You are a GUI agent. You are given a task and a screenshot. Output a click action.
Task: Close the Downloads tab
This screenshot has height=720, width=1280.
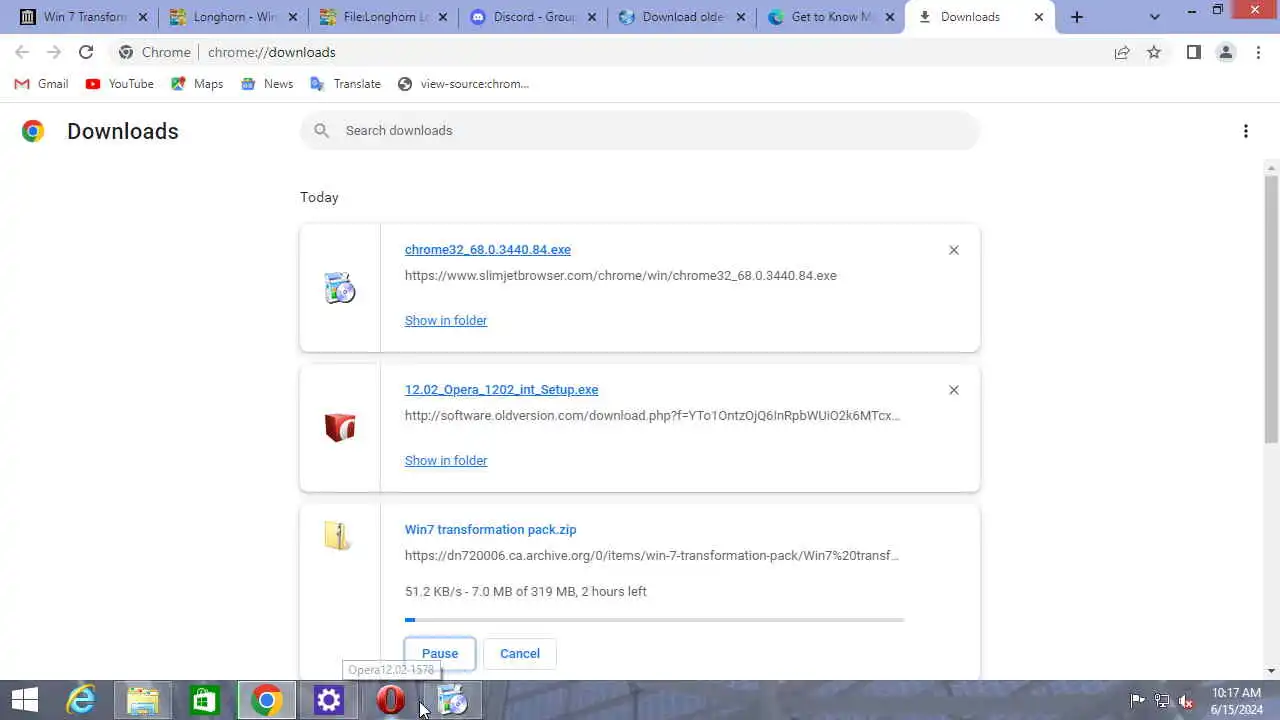[1039, 17]
